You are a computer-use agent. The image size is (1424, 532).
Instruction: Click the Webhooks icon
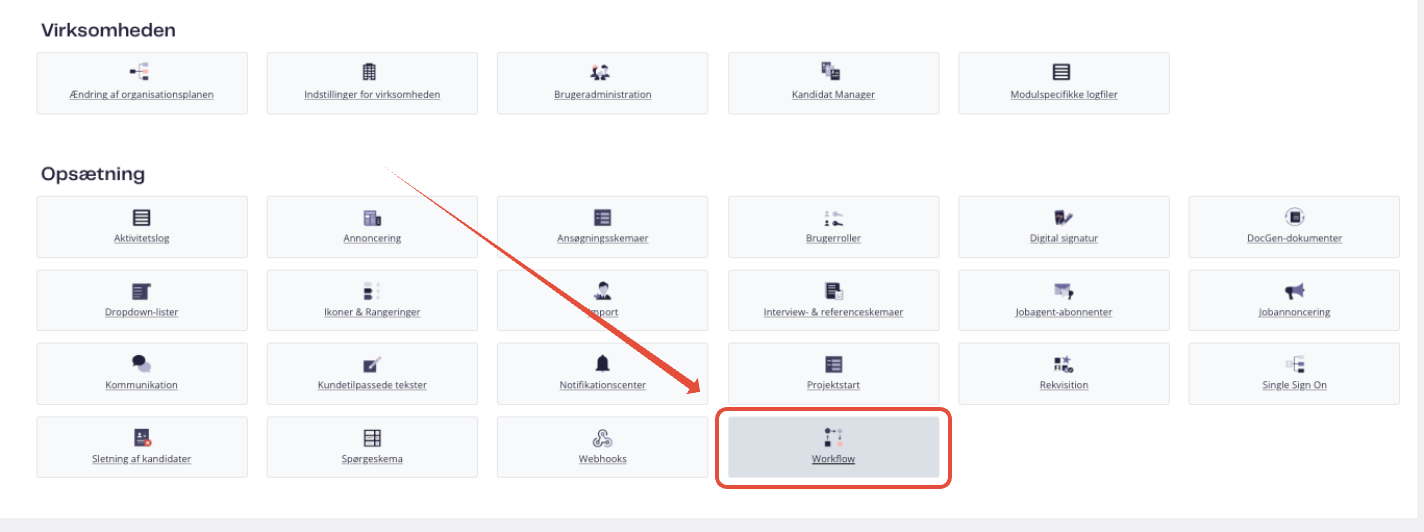pos(602,438)
